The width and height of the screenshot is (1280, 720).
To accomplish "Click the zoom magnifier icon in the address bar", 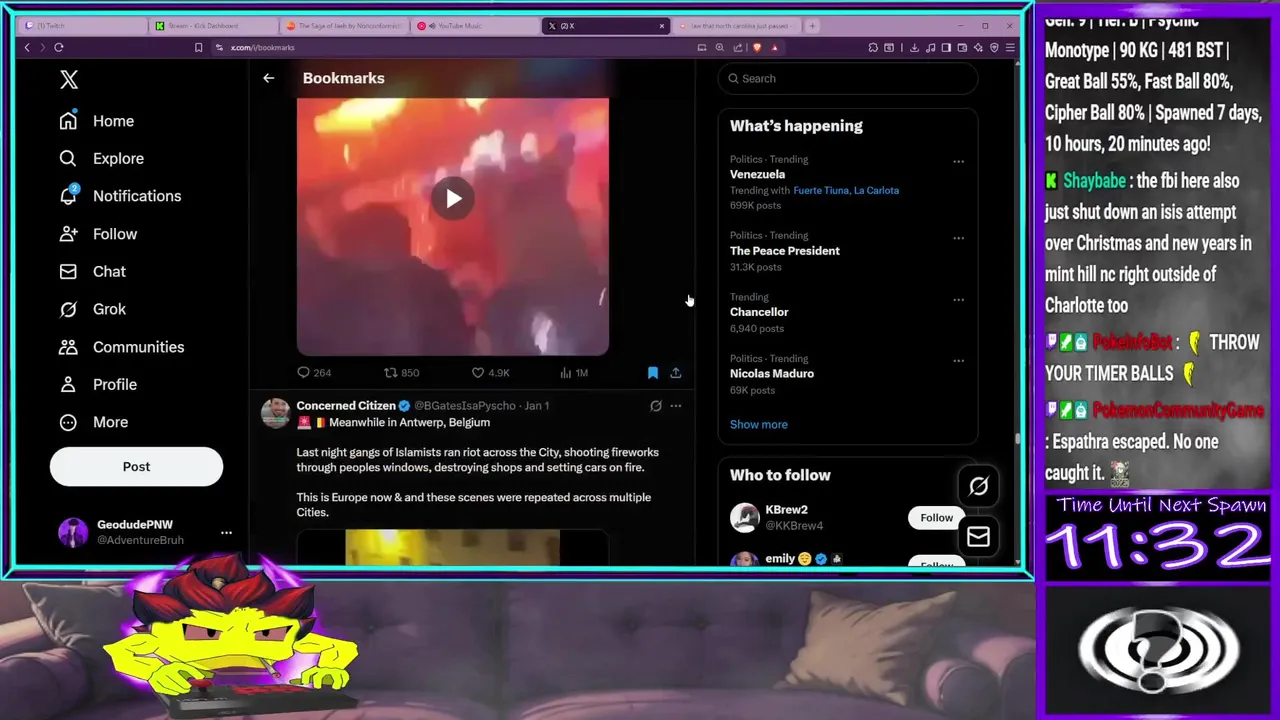I will click(x=720, y=47).
